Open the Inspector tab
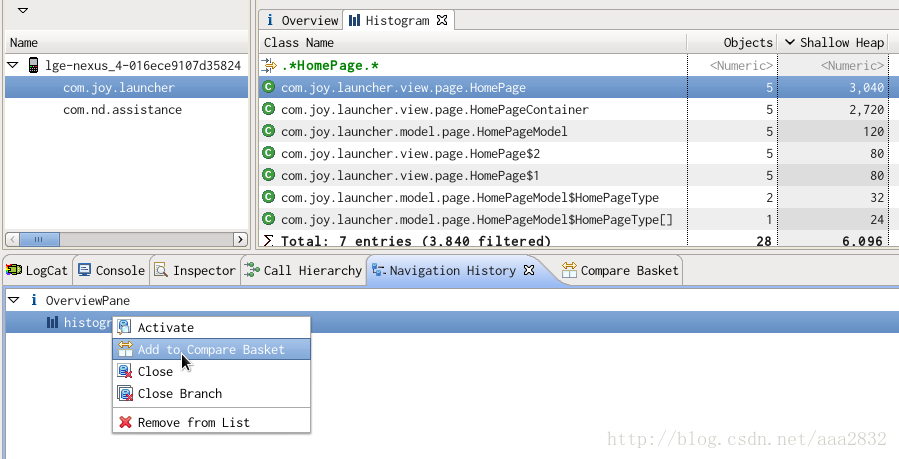The width and height of the screenshot is (899, 459). pyautogui.click(x=195, y=270)
